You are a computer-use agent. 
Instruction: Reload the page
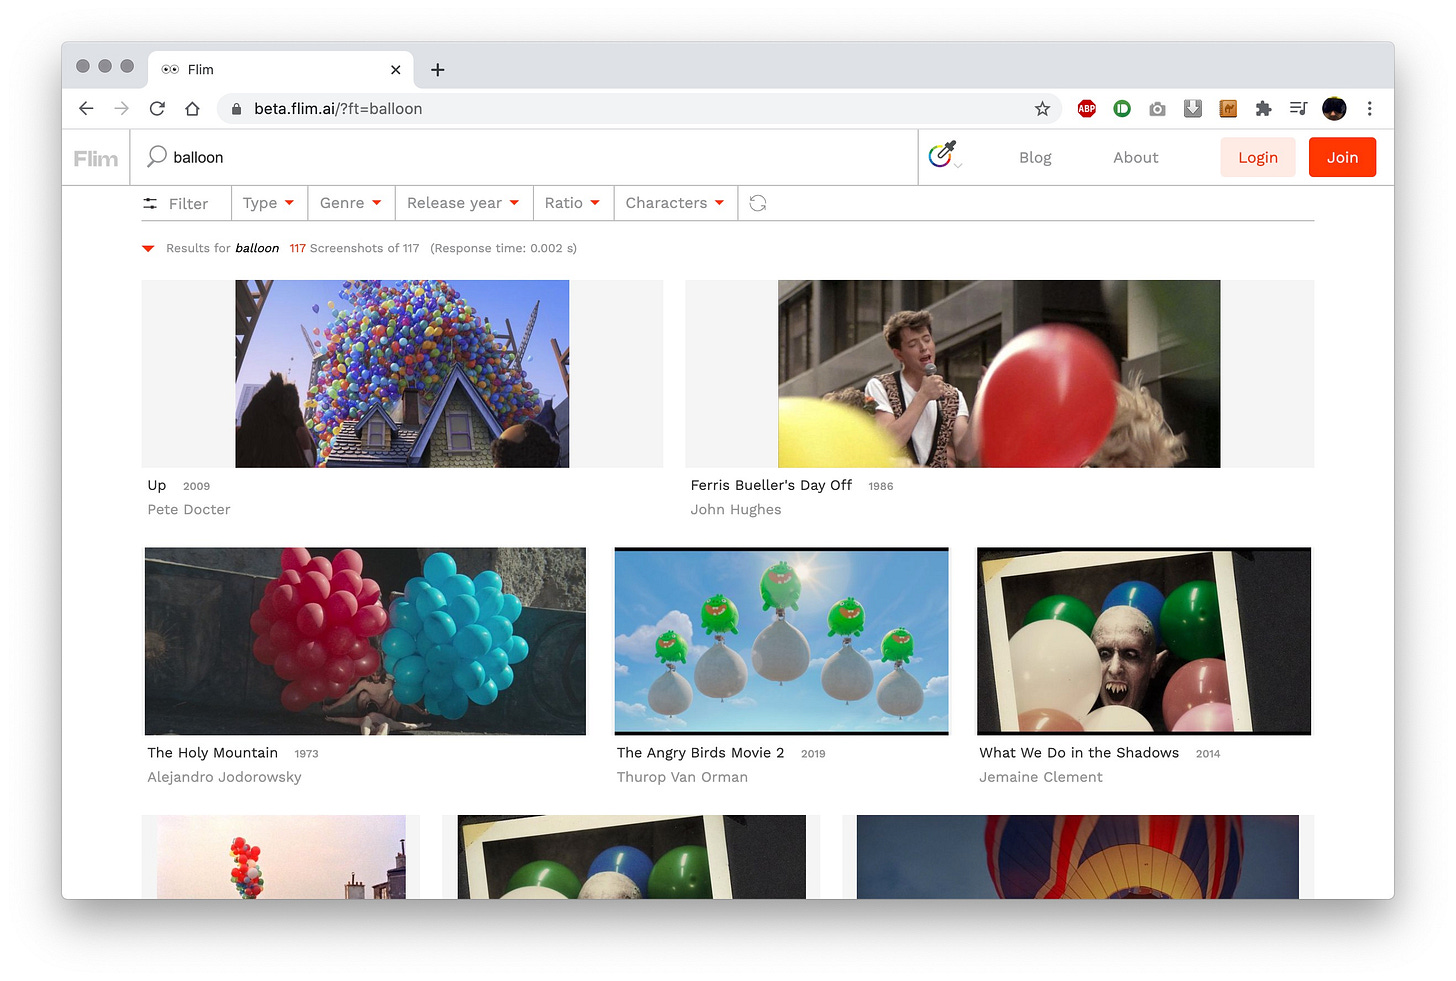coord(157,109)
